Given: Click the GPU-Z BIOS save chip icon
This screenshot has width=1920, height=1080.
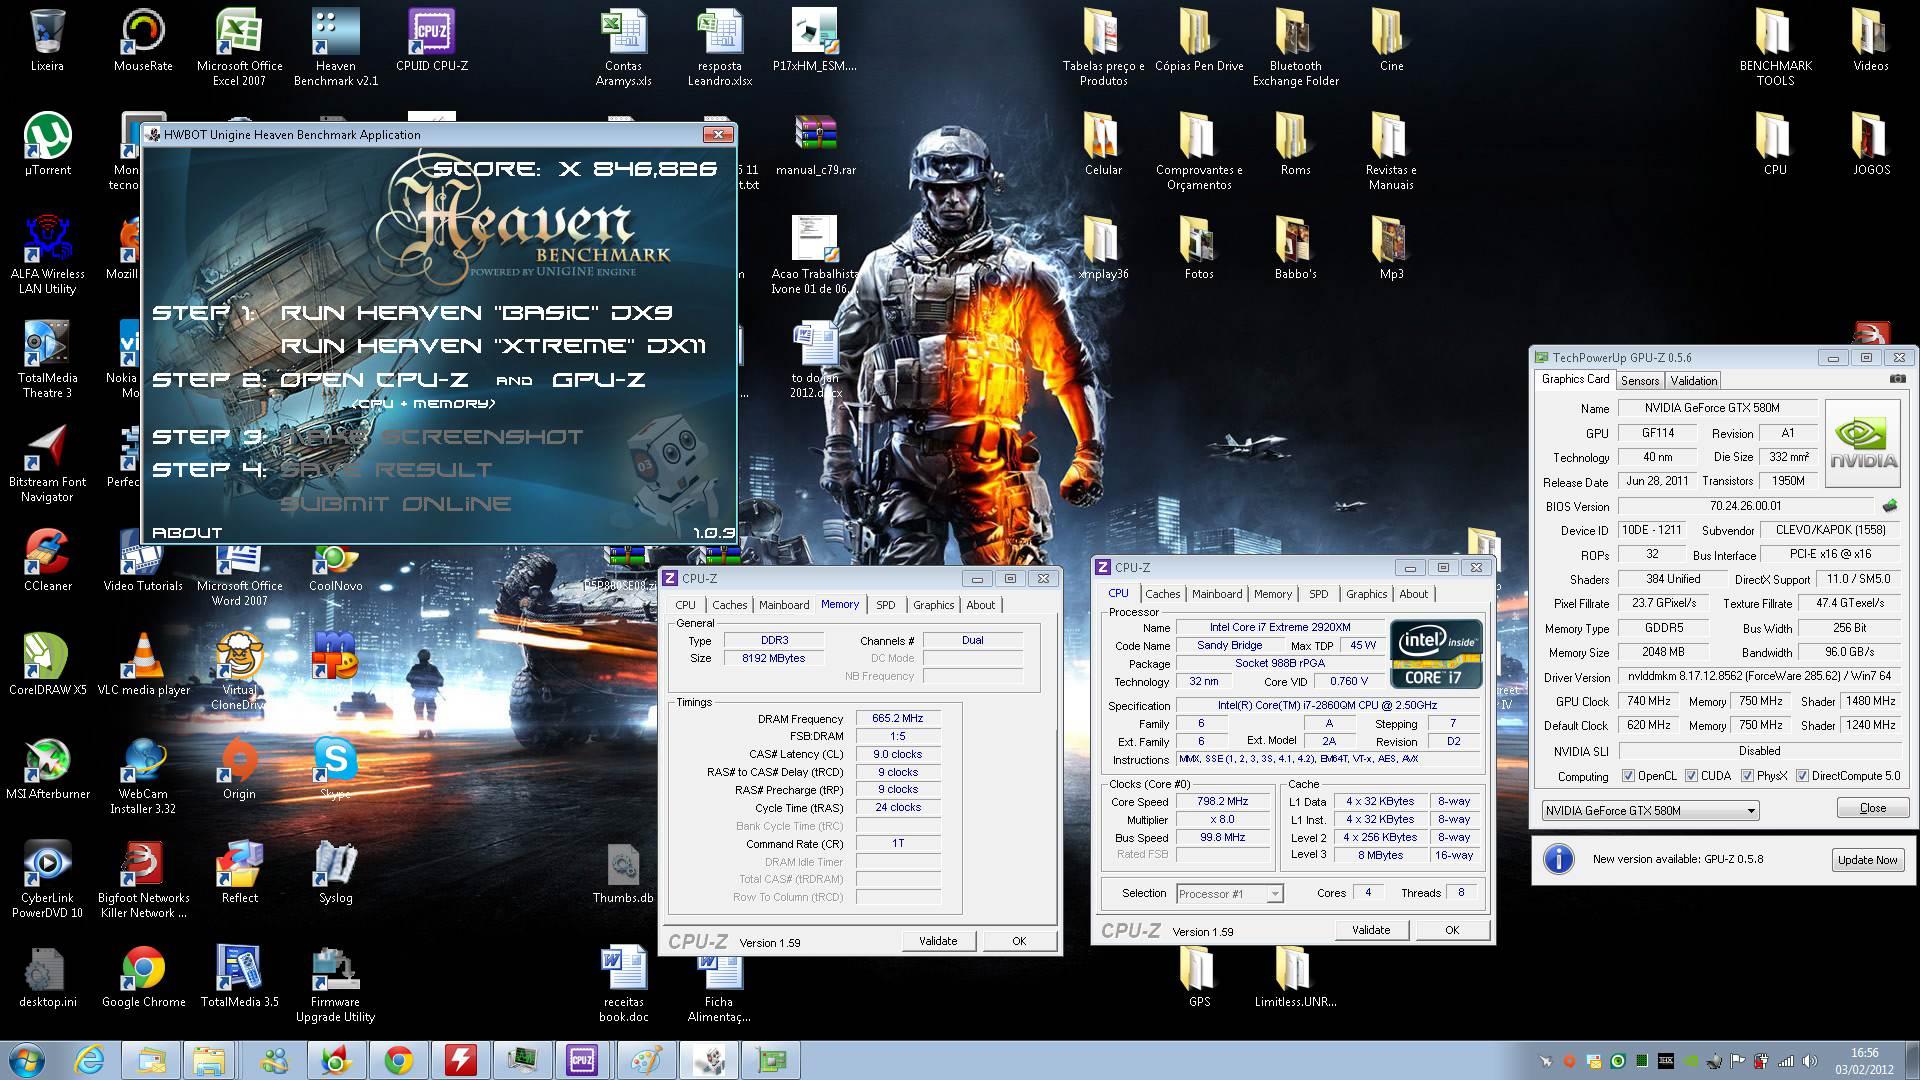Looking at the screenshot, I should pos(1890,506).
